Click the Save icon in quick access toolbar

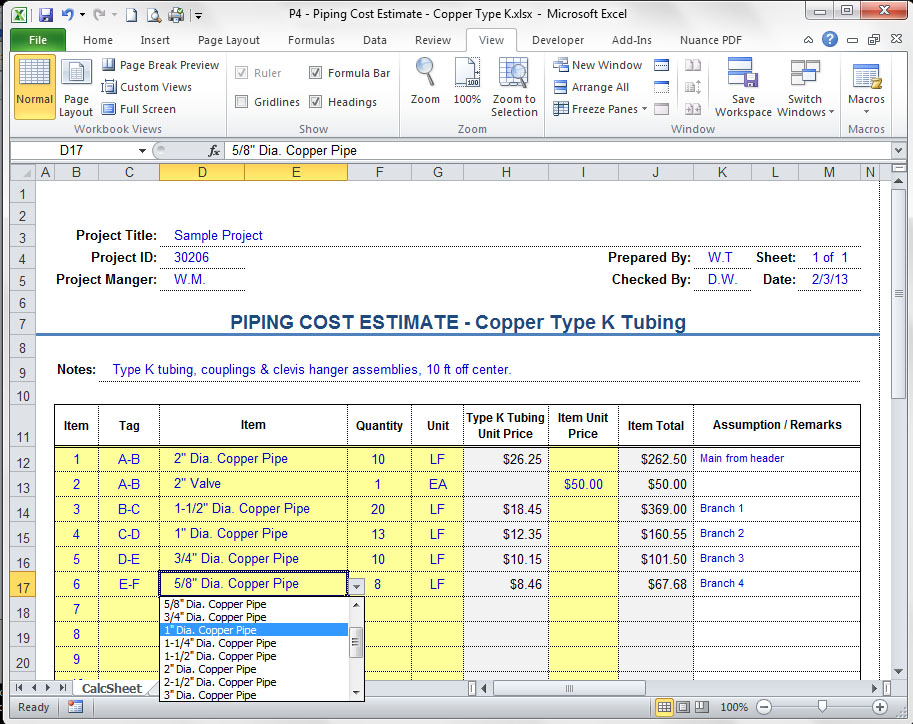46,15
